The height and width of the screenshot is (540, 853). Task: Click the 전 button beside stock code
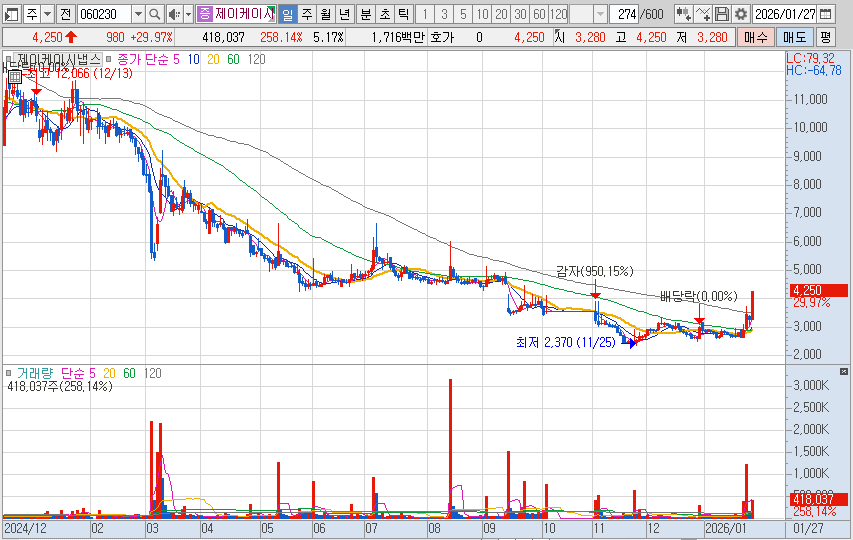pyautogui.click(x=66, y=14)
